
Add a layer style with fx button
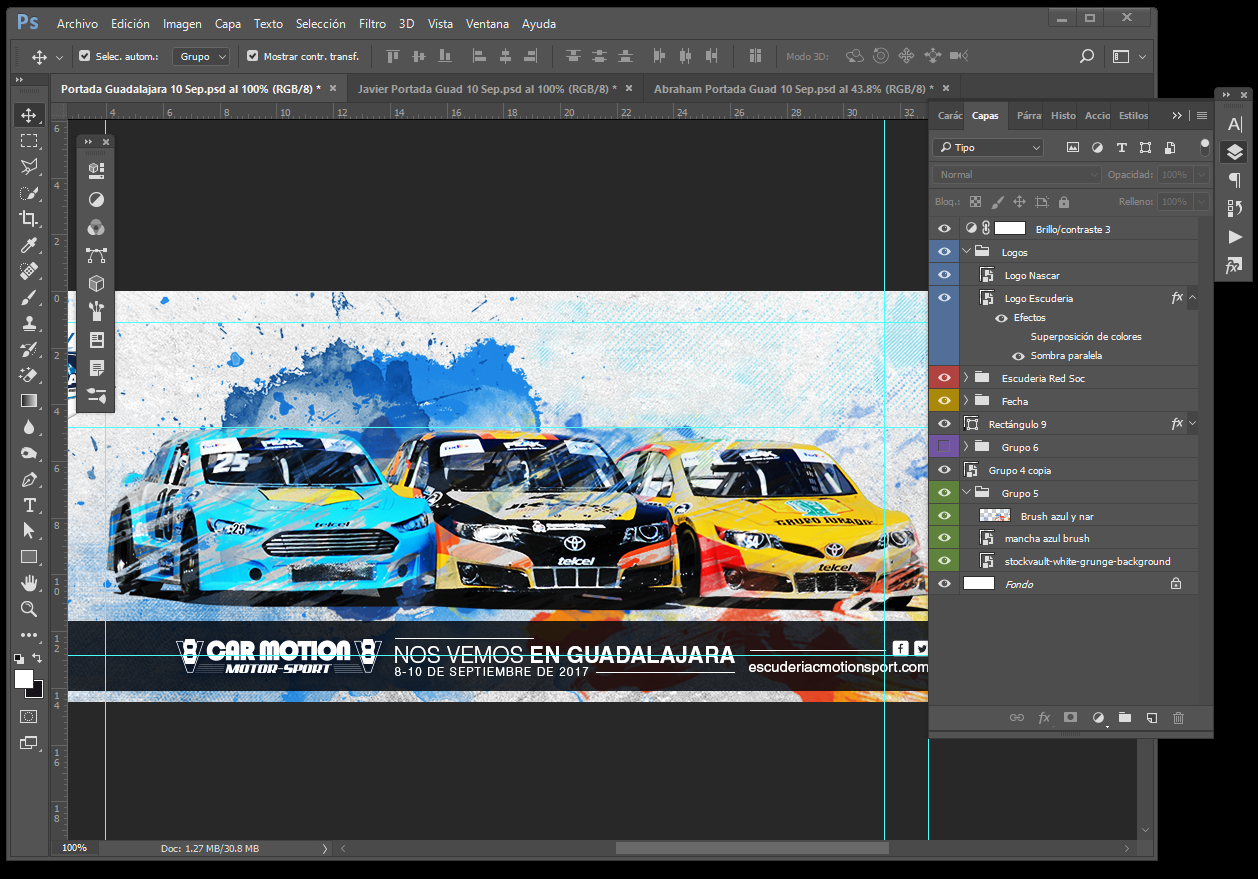click(1044, 718)
